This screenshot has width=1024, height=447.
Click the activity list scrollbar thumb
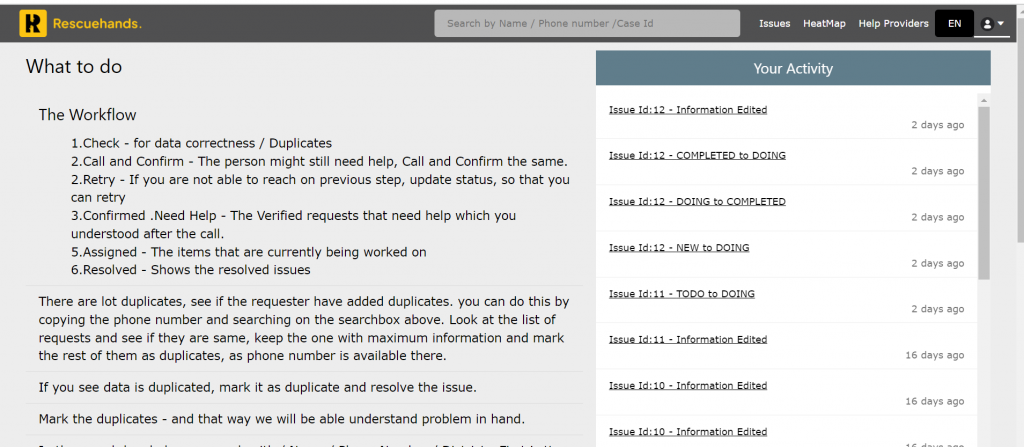coord(984,190)
